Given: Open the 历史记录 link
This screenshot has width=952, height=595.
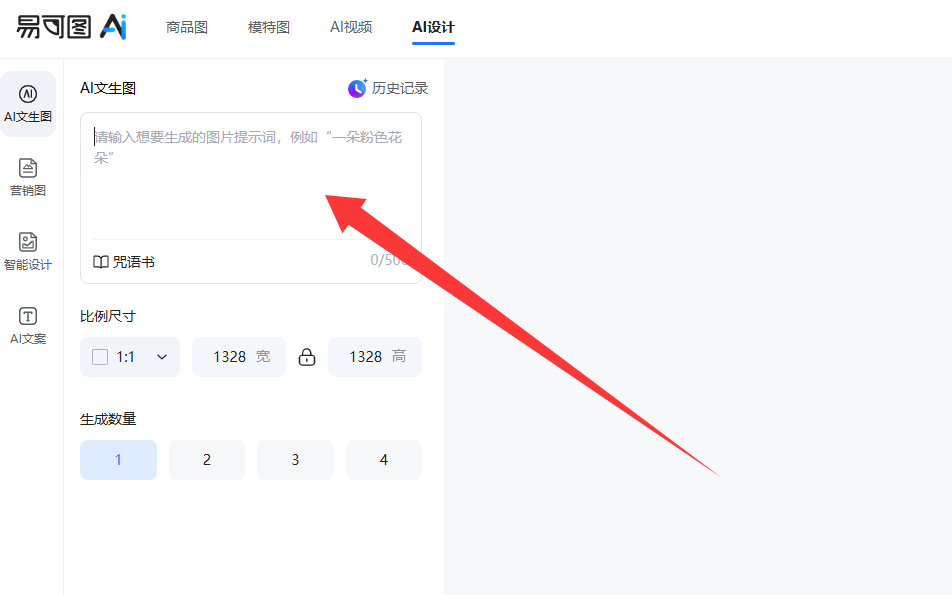Looking at the screenshot, I should click(x=397, y=88).
